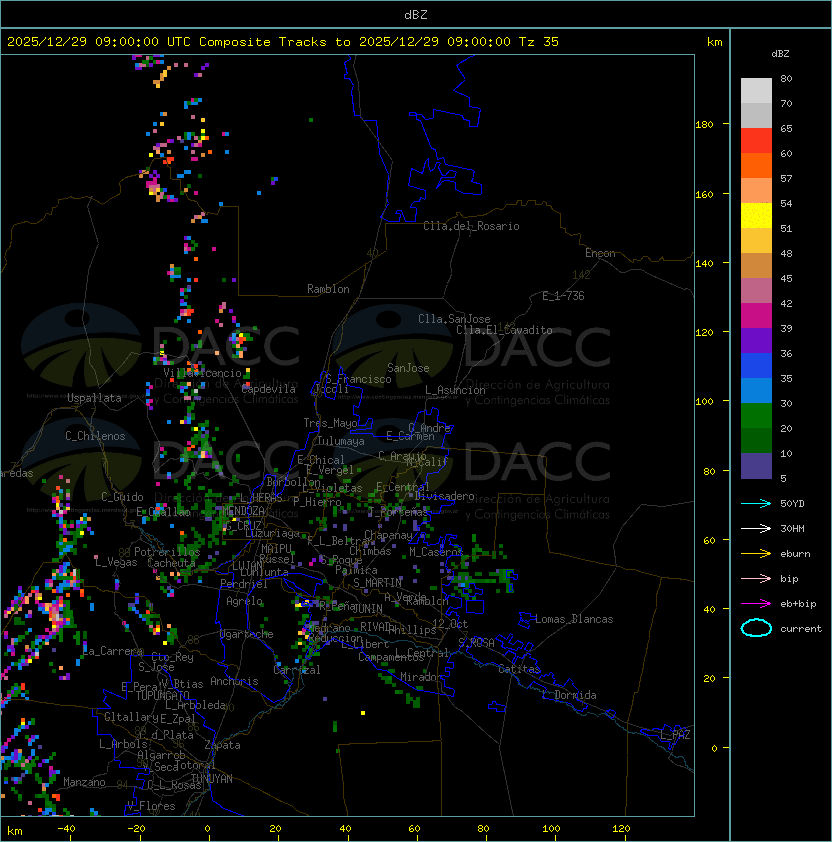Image resolution: width=832 pixels, height=842 pixels.
Task: Pick the yellow swatch below 54 dBZ
Action: (756, 216)
